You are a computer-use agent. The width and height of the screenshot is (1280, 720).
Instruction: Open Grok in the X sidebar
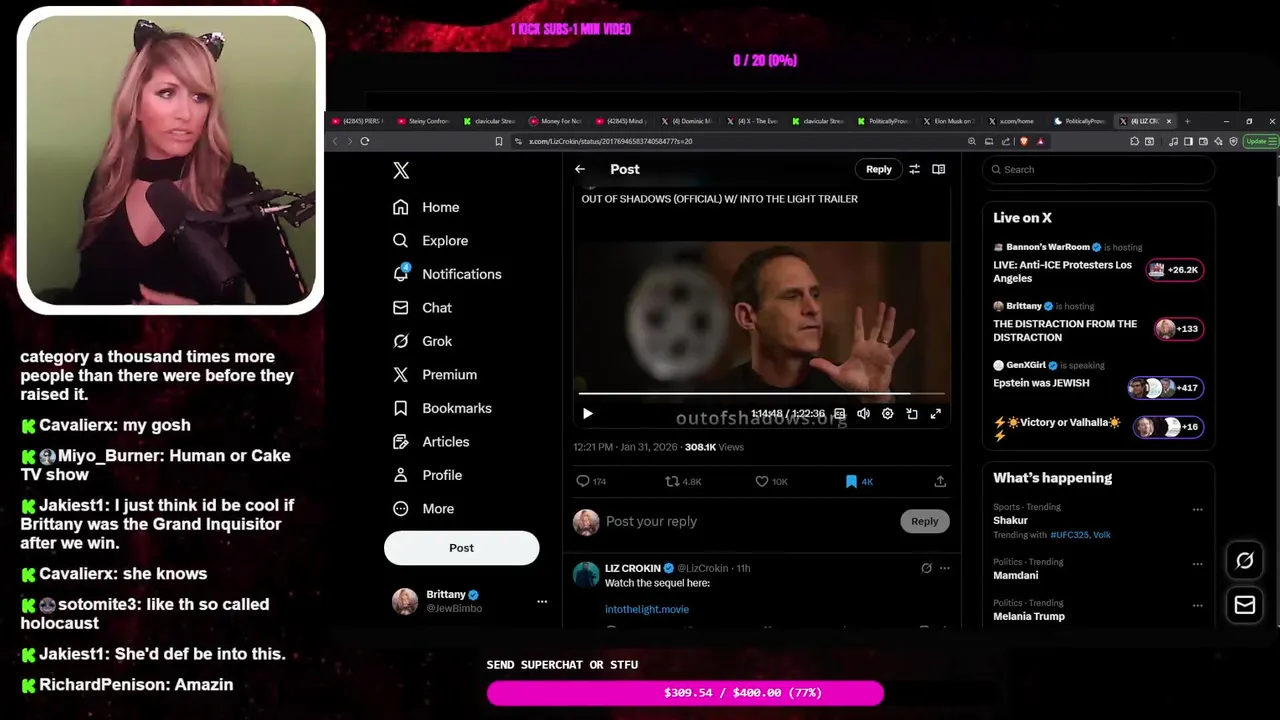[422, 341]
